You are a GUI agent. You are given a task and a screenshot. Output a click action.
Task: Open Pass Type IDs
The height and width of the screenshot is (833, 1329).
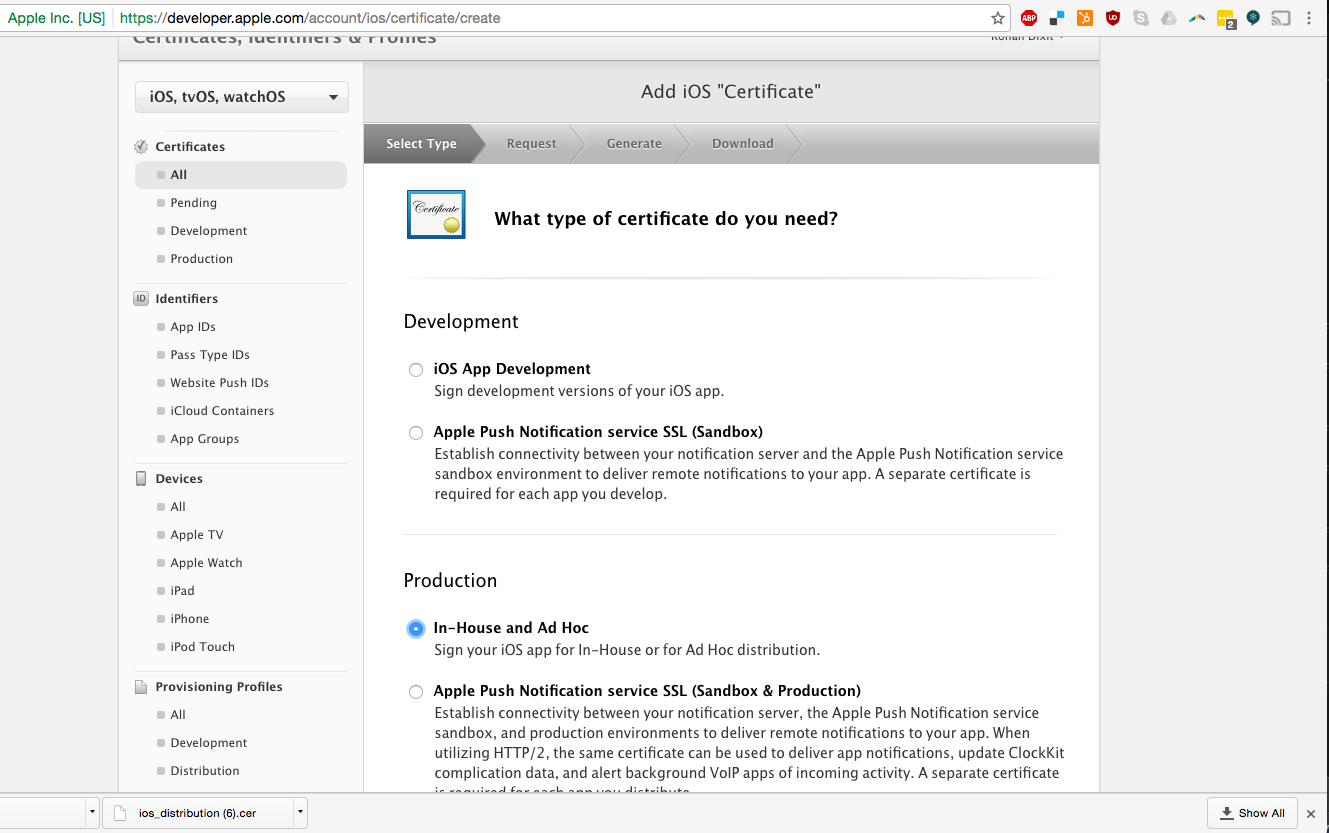click(x=210, y=355)
